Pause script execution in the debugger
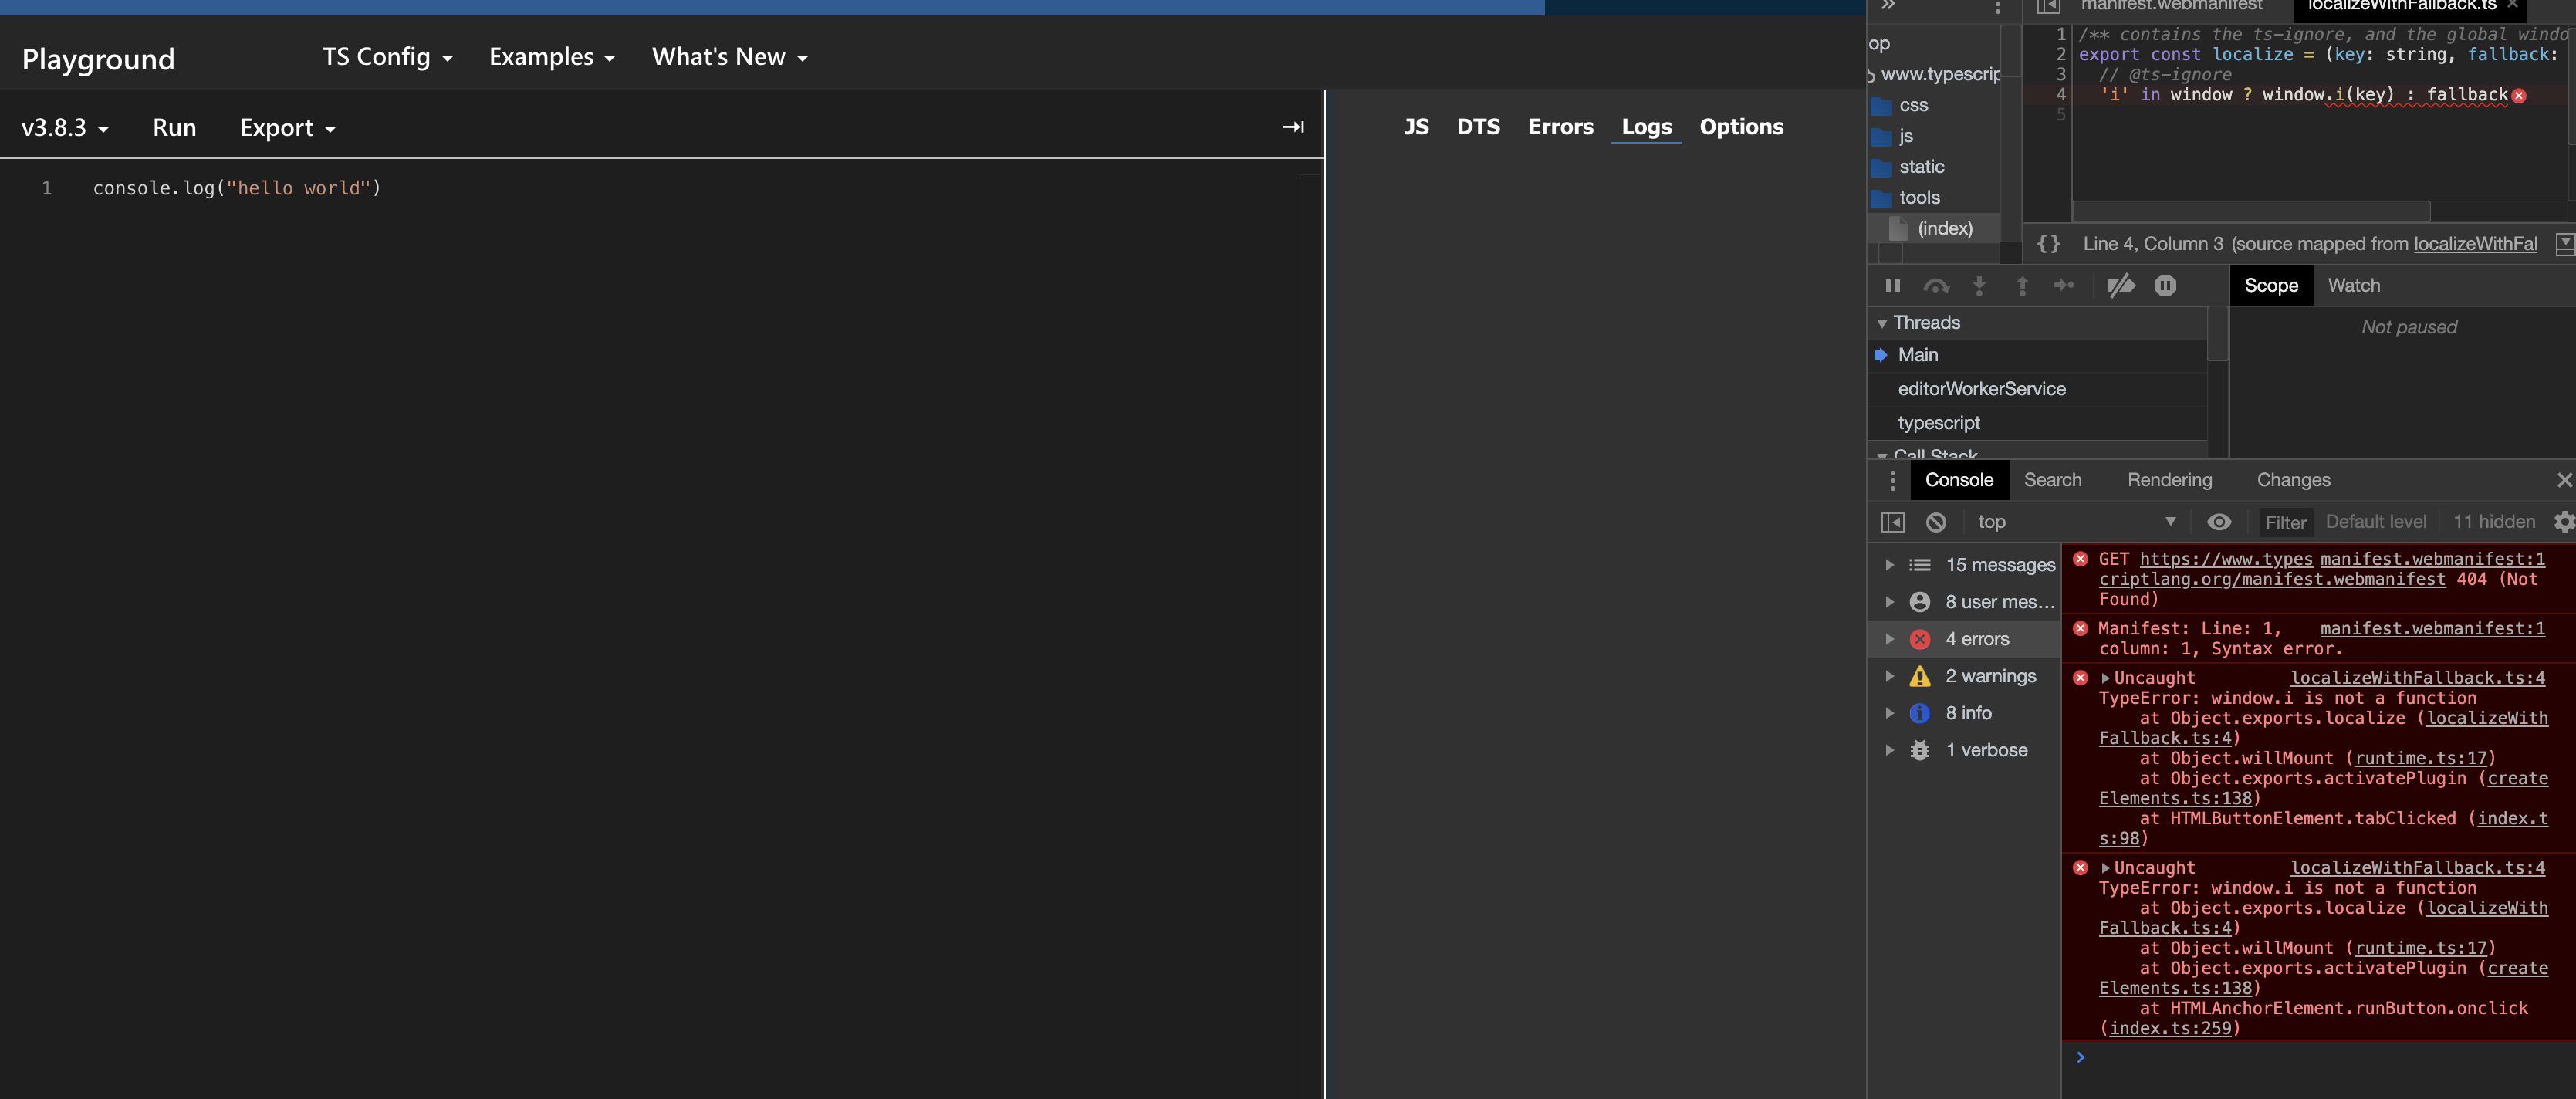 click(x=1893, y=286)
